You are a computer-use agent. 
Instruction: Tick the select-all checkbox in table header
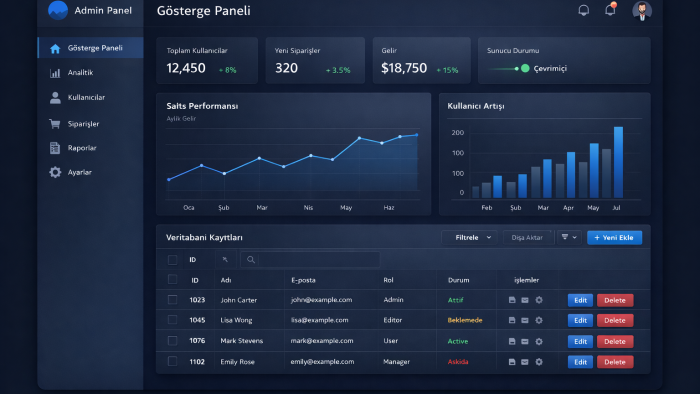[172, 280]
